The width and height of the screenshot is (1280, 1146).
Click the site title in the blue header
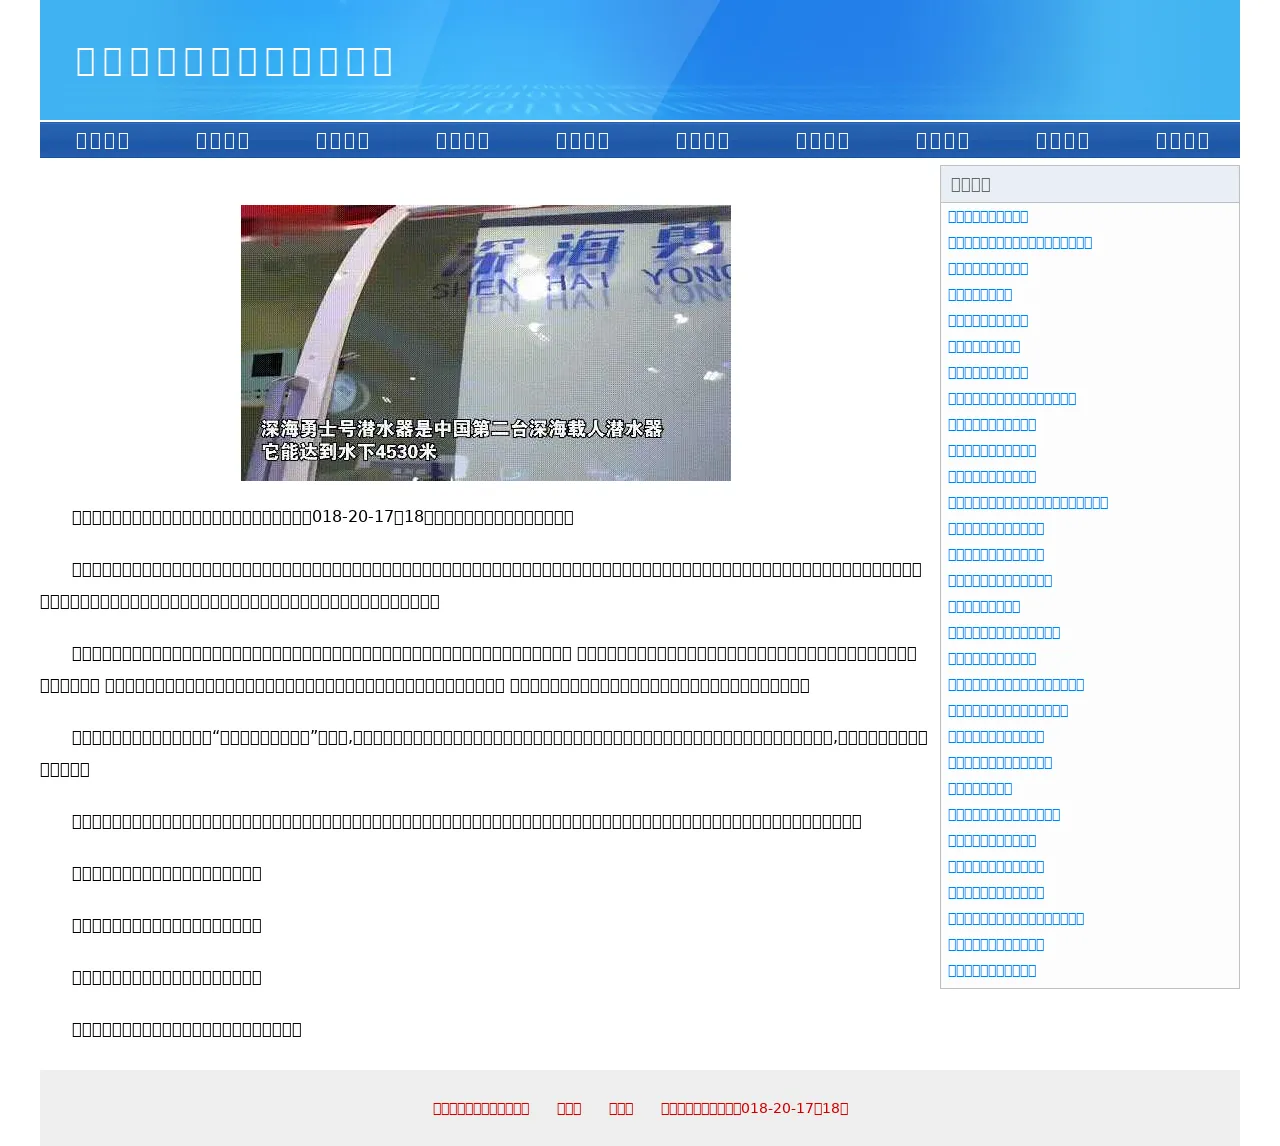click(x=235, y=61)
